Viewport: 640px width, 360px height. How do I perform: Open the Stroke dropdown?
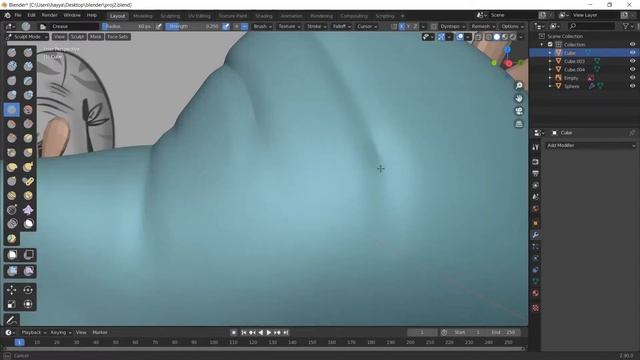tap(316, 26)
